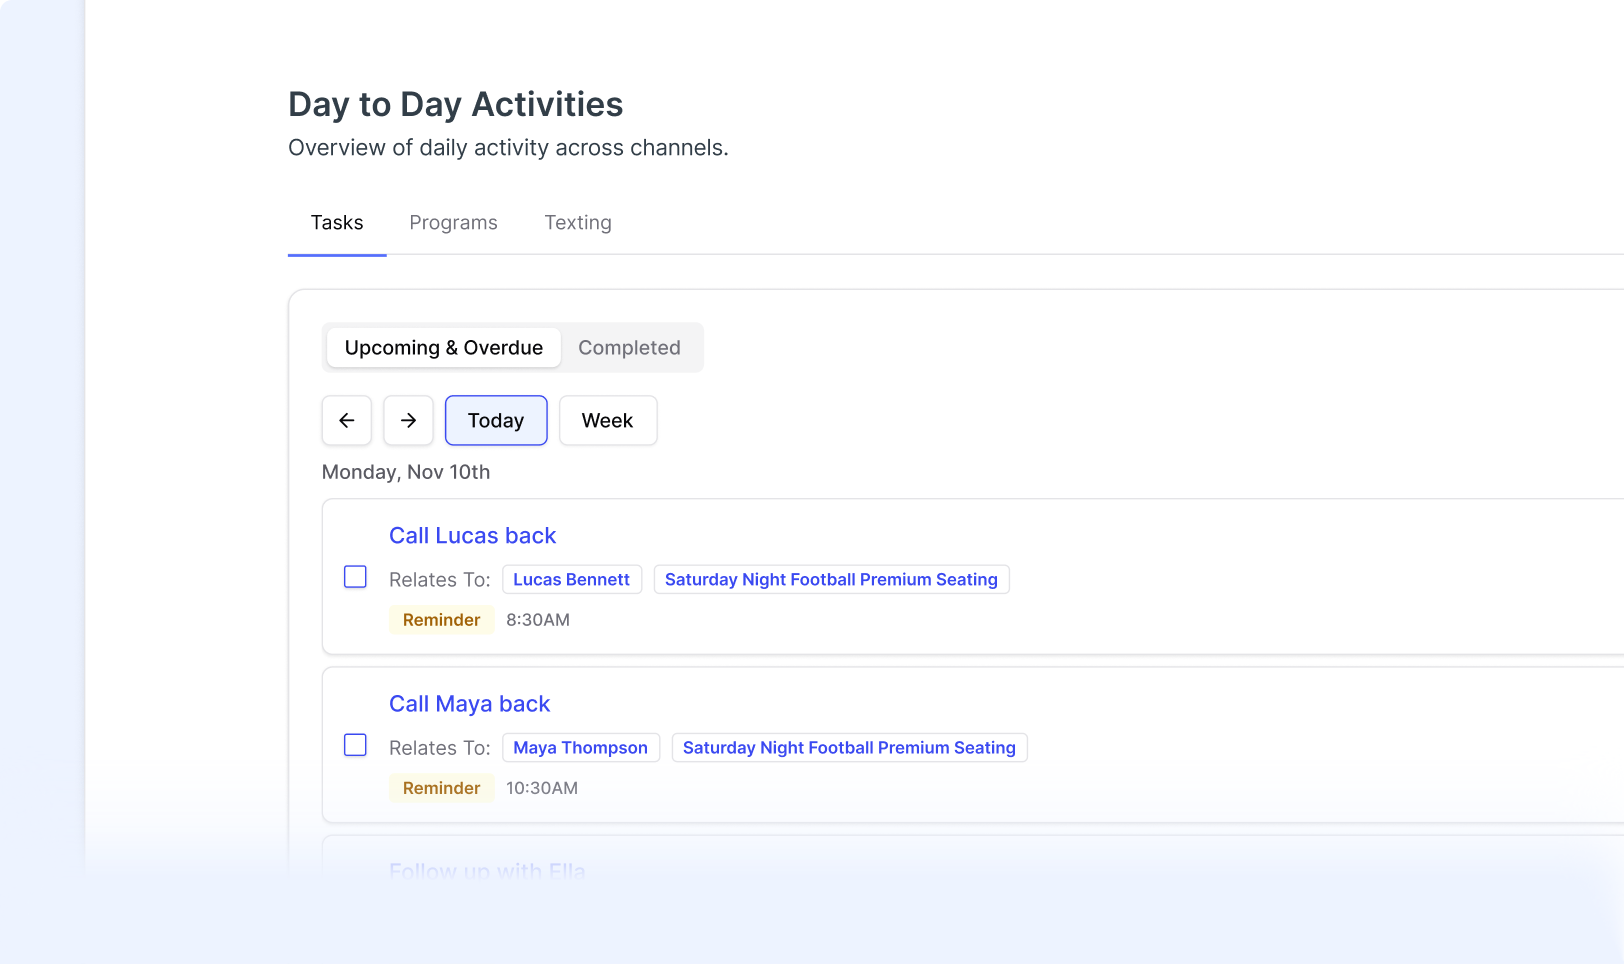
Task: Open the Call Lucas back task
Action: click(472, 535)
